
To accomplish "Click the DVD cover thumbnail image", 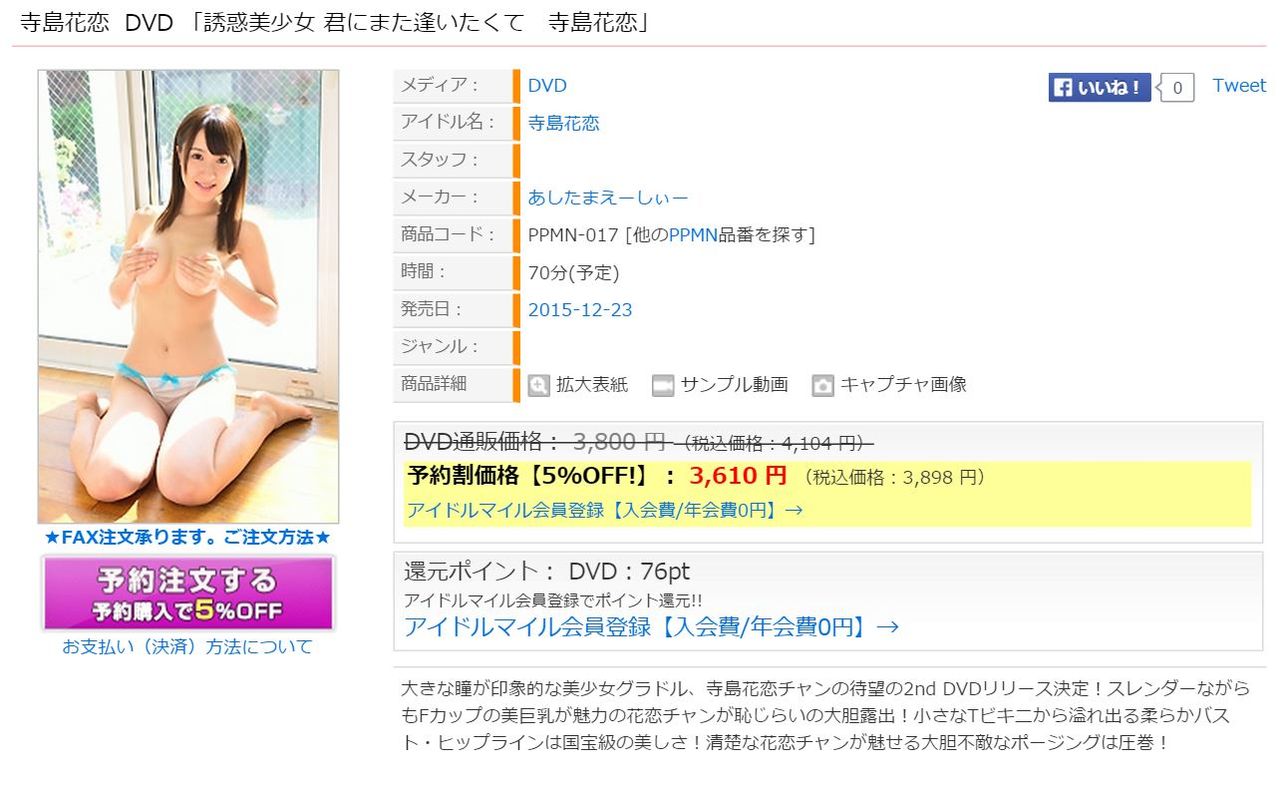I will point(188,297).
